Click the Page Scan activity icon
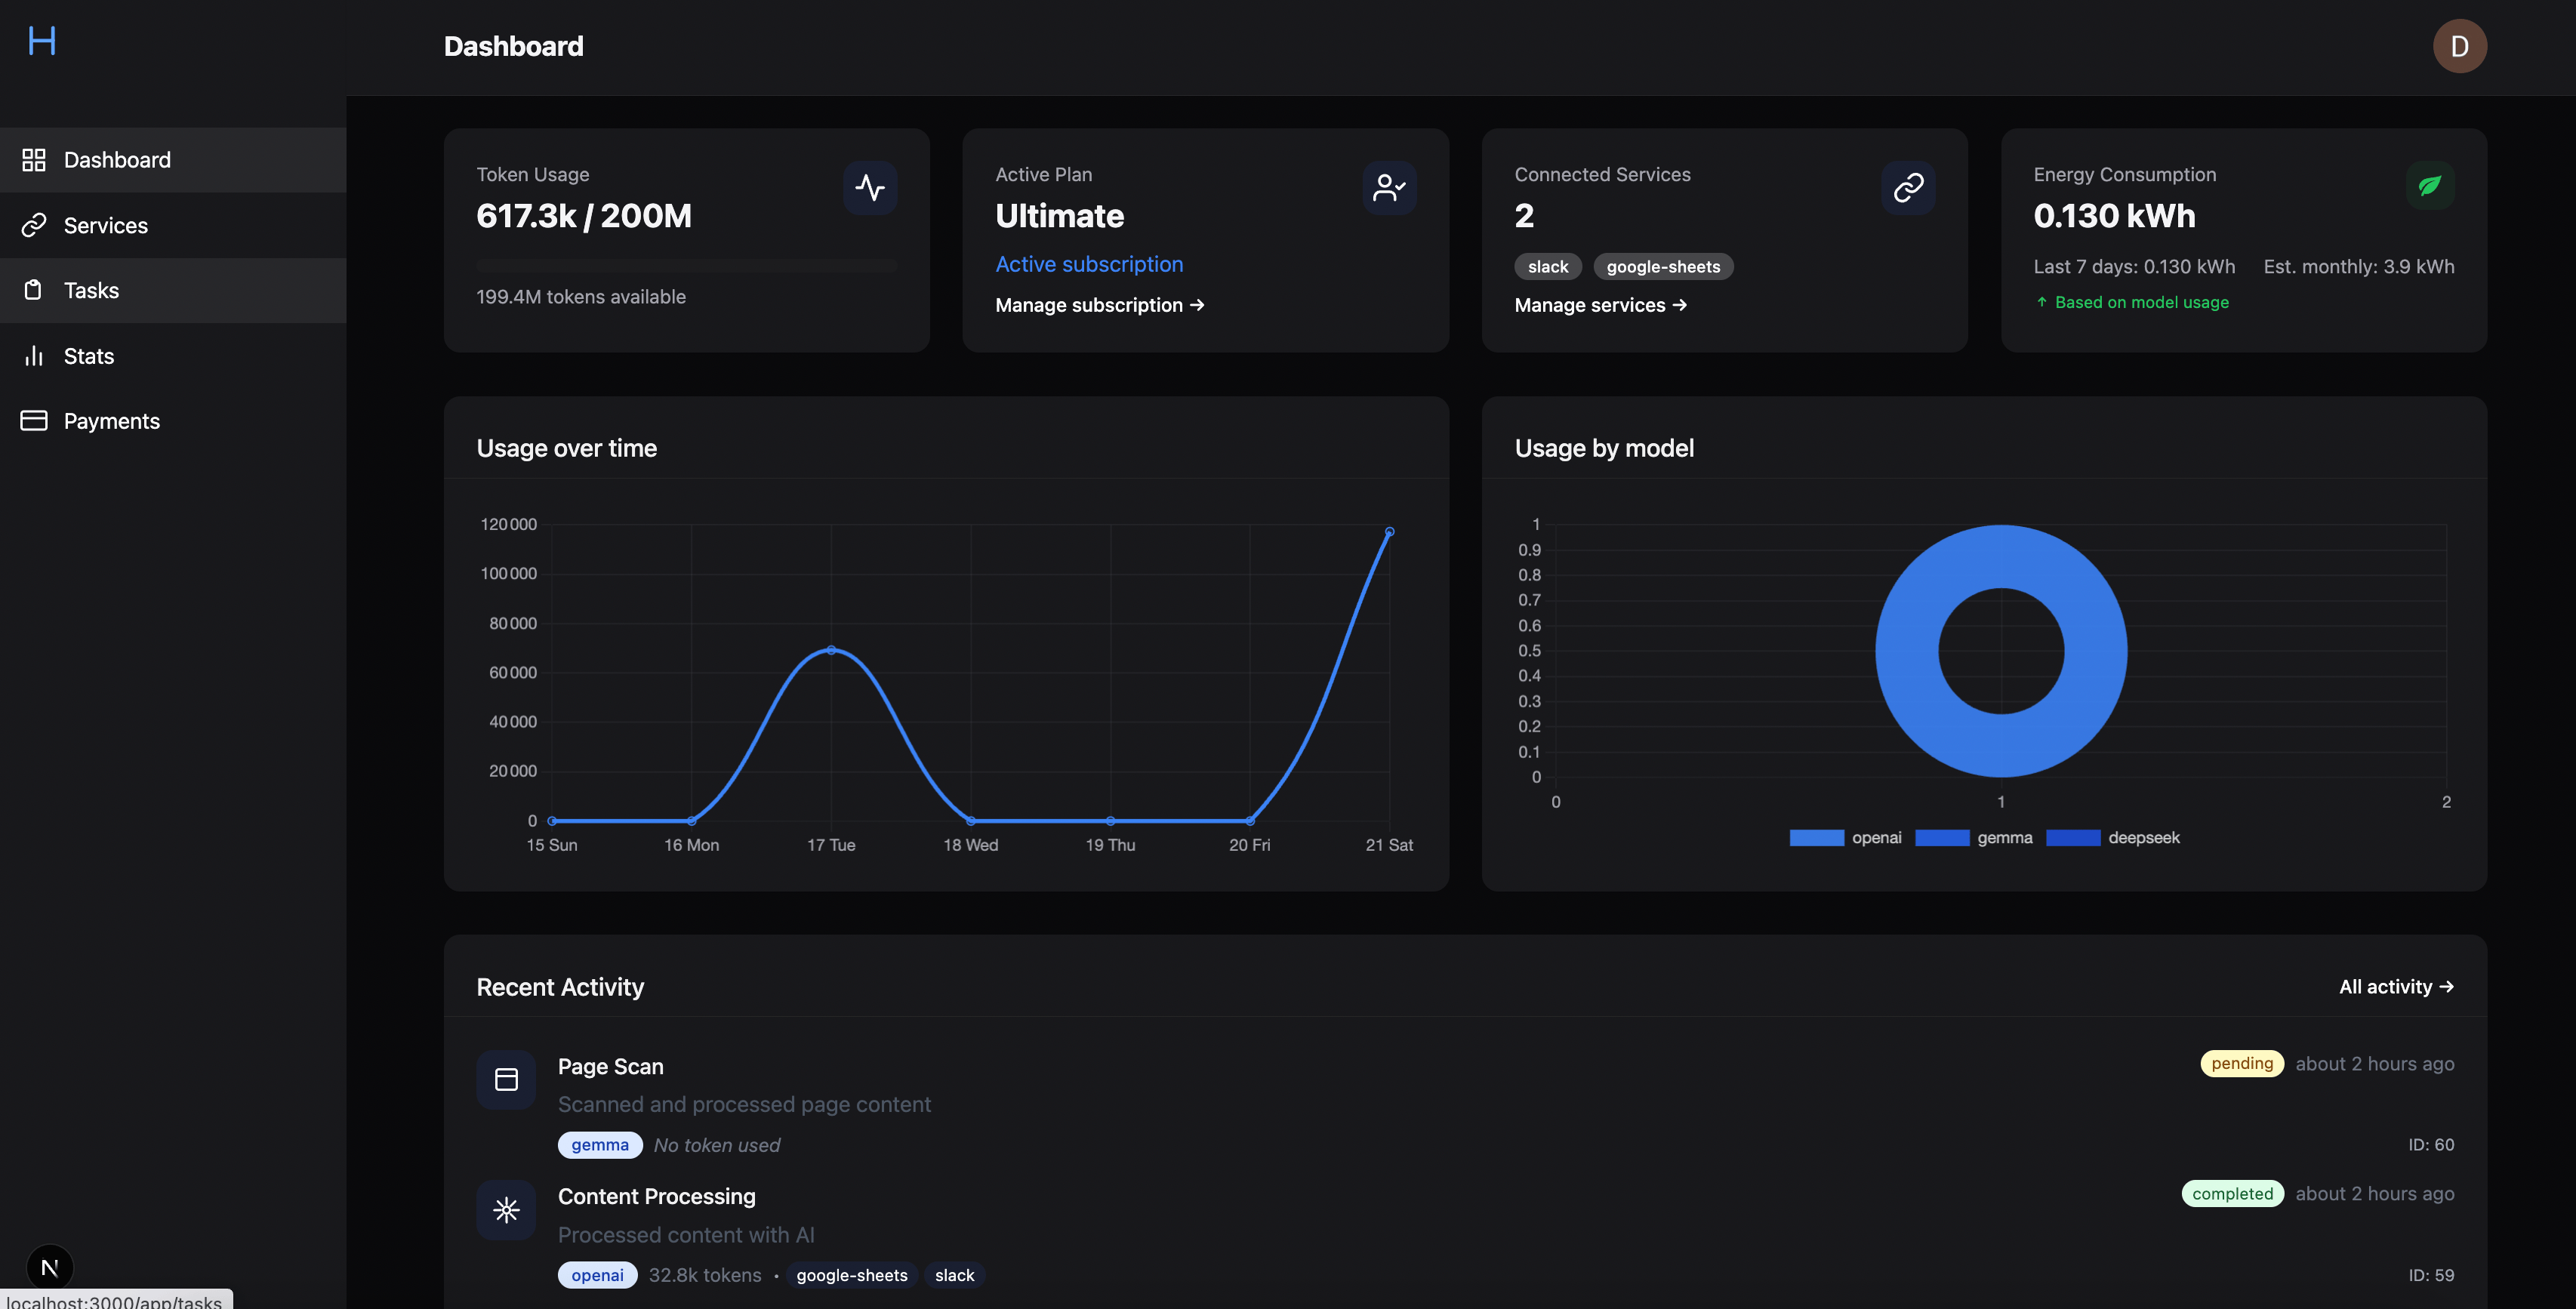This screenshot has width=2576, height=1309. [x=506, y=1079]
